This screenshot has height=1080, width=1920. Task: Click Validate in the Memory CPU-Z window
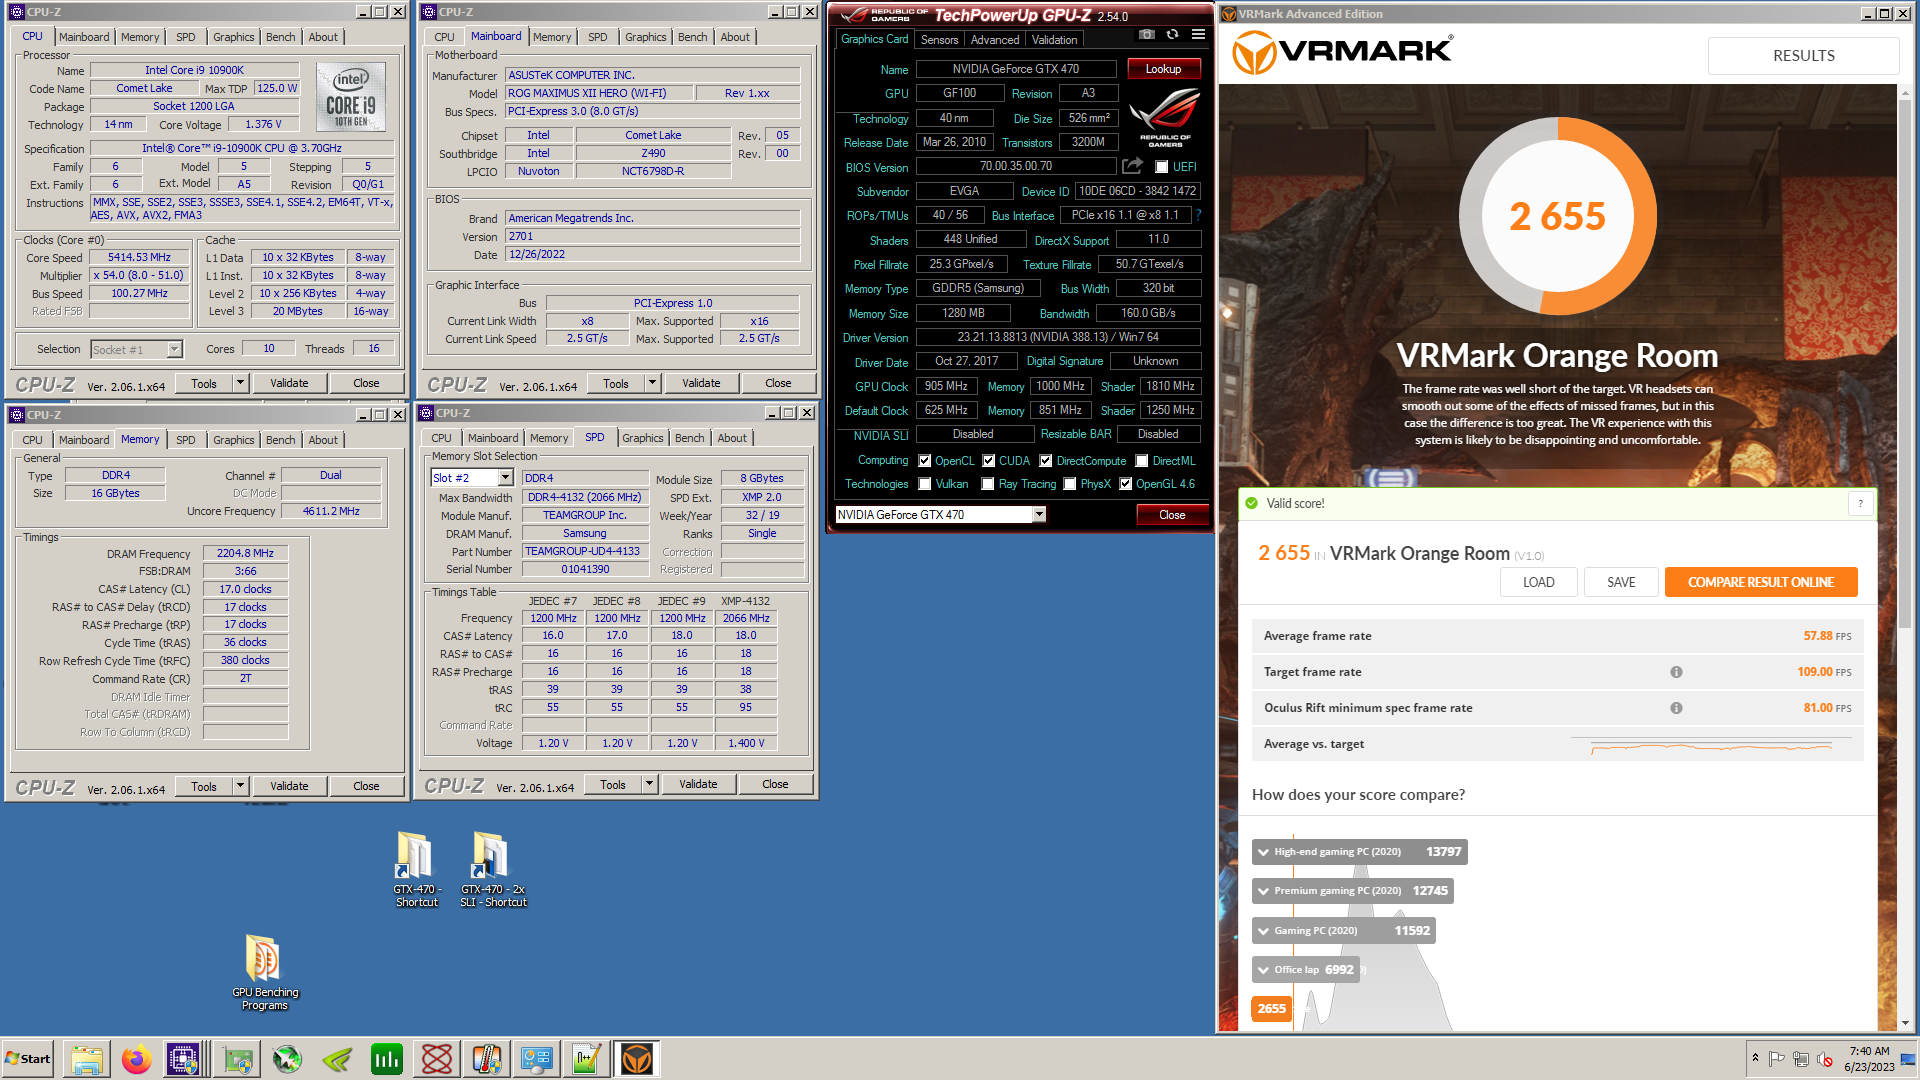[289, 786]
